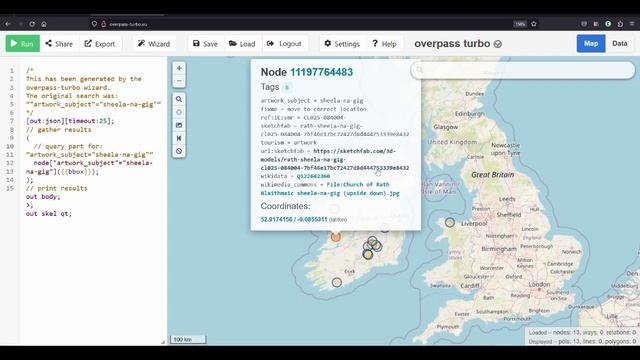Click the 'out skel qt;' code line
Image resolution: width=640 pixels, height=360 pixels.
click(49, 213)
